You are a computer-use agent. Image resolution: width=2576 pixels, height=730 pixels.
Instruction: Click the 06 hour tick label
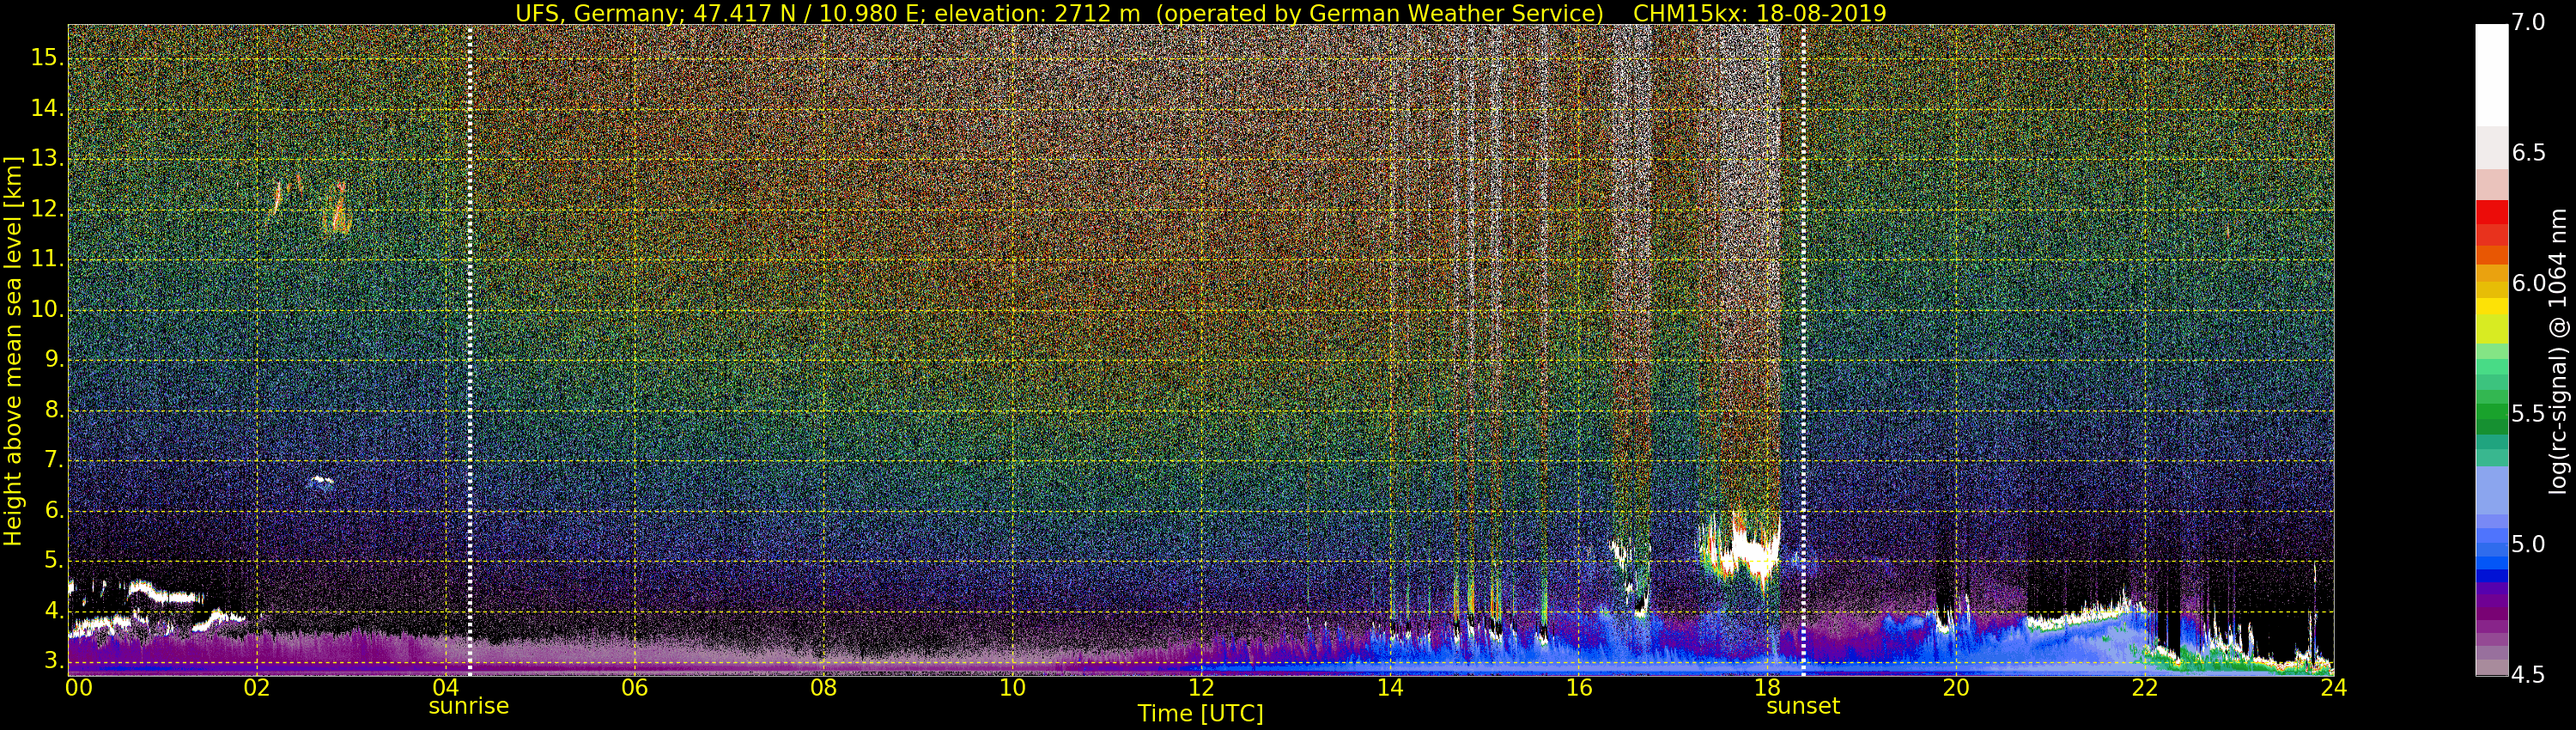click(635, 688)
